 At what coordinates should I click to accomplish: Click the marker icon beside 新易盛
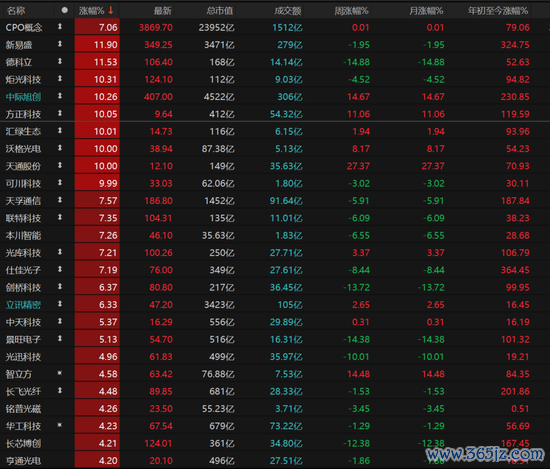60,44
